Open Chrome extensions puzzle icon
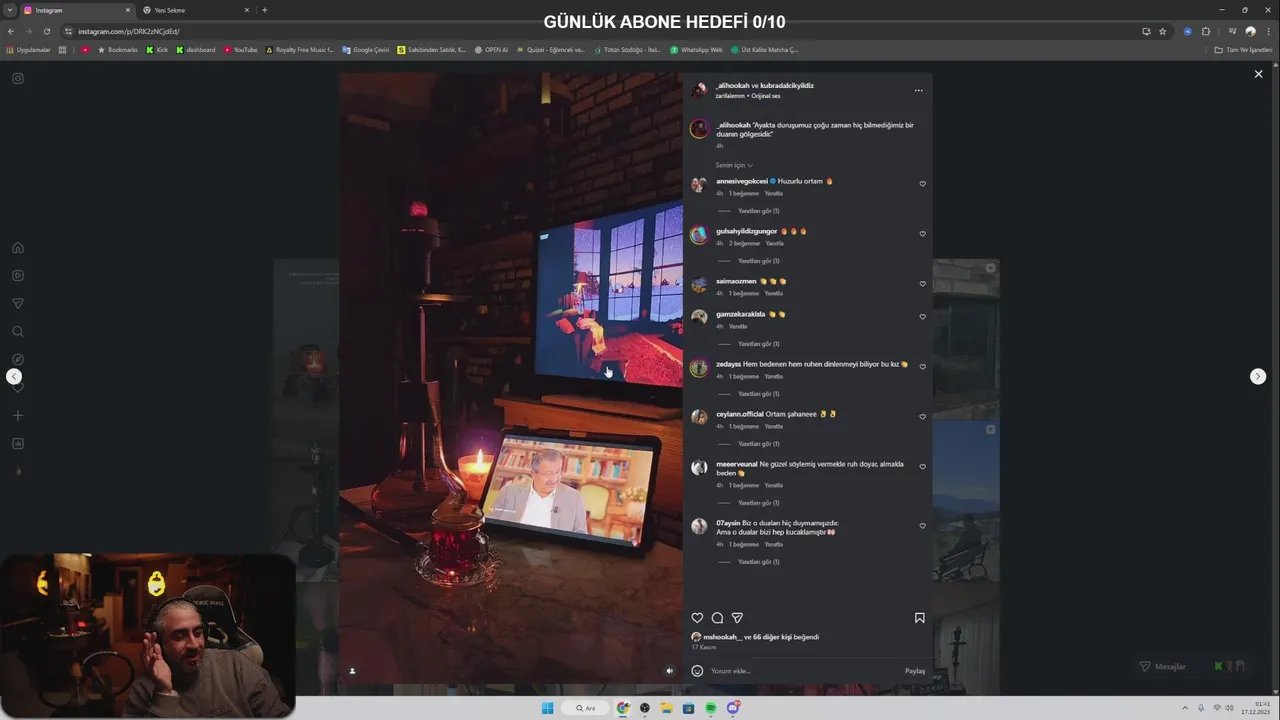 [x=1205, y=31]
